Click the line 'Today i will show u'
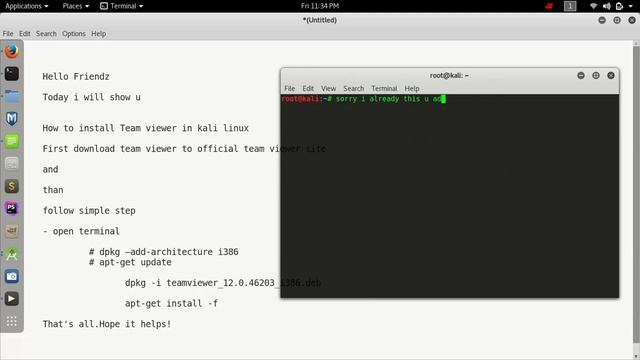The width and height of the screenshot is (640, 360). 91,97
